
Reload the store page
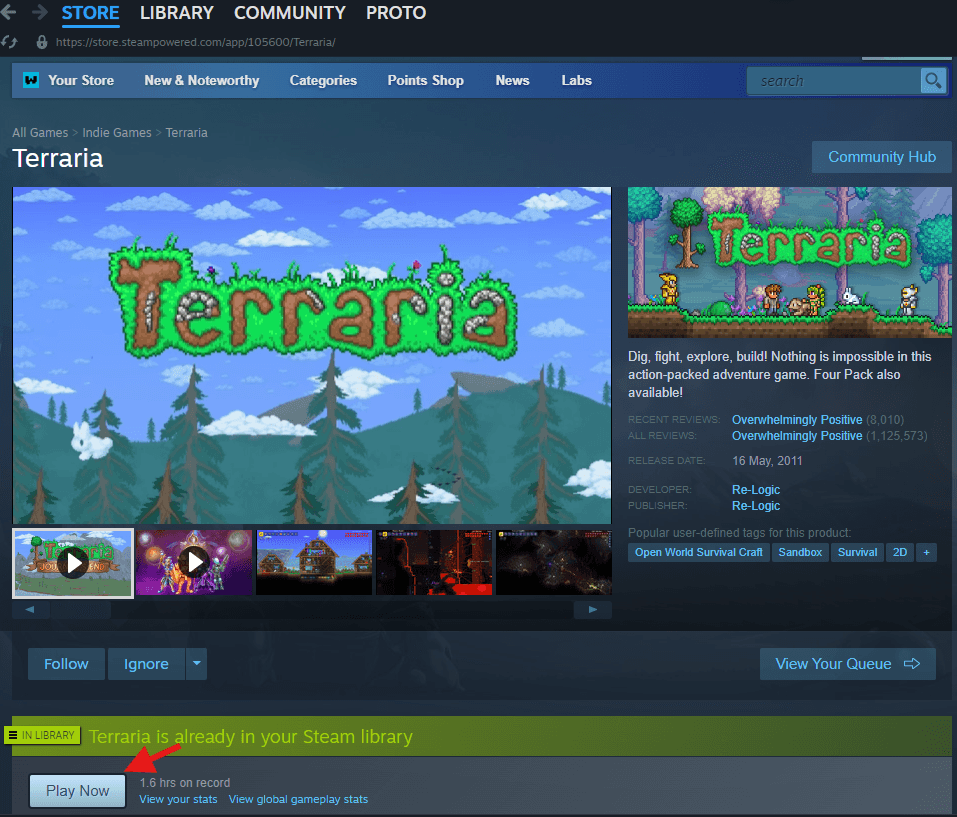9,42
